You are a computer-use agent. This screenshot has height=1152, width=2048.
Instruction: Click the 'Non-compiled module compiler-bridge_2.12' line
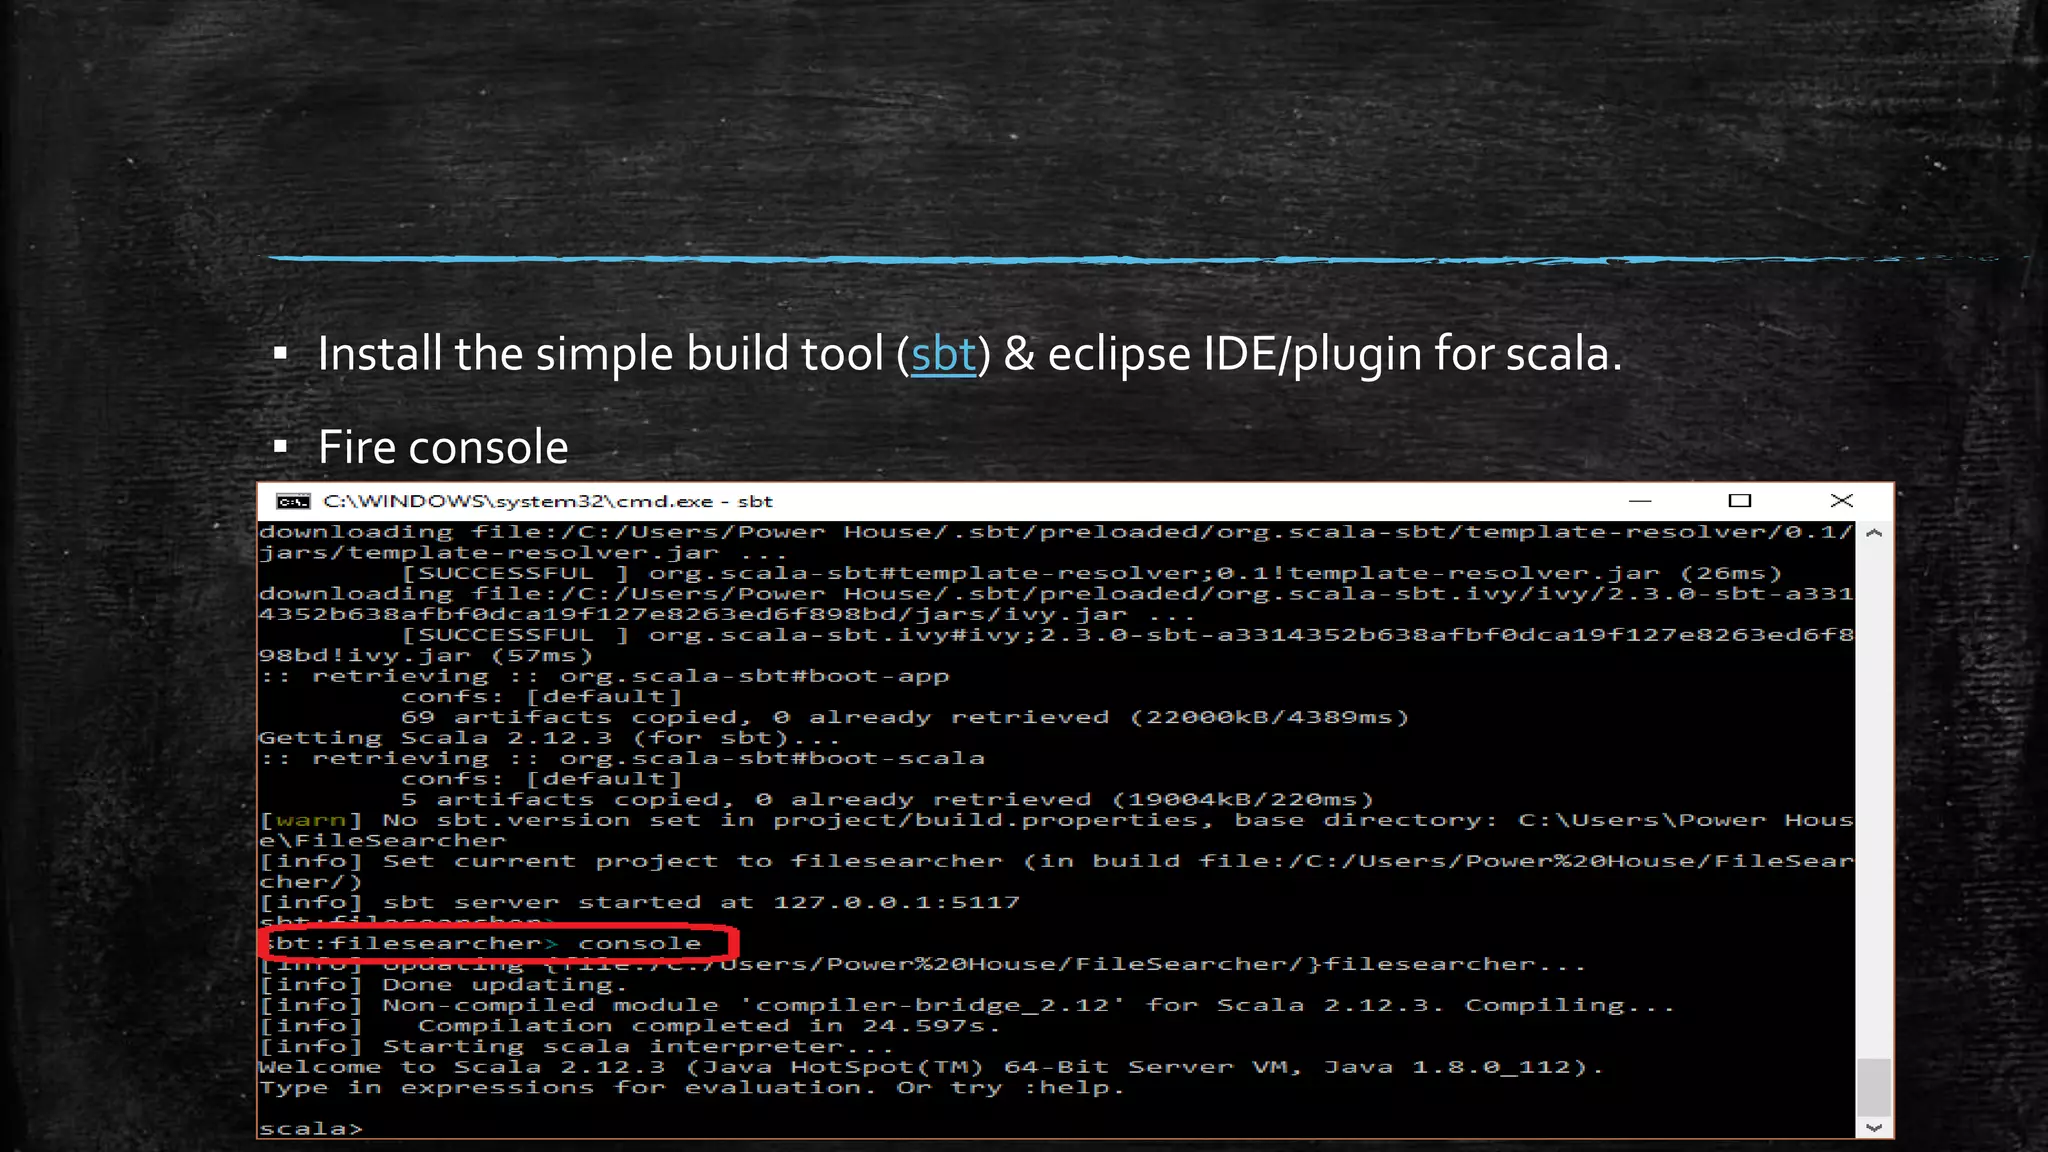coord(967,1006)
